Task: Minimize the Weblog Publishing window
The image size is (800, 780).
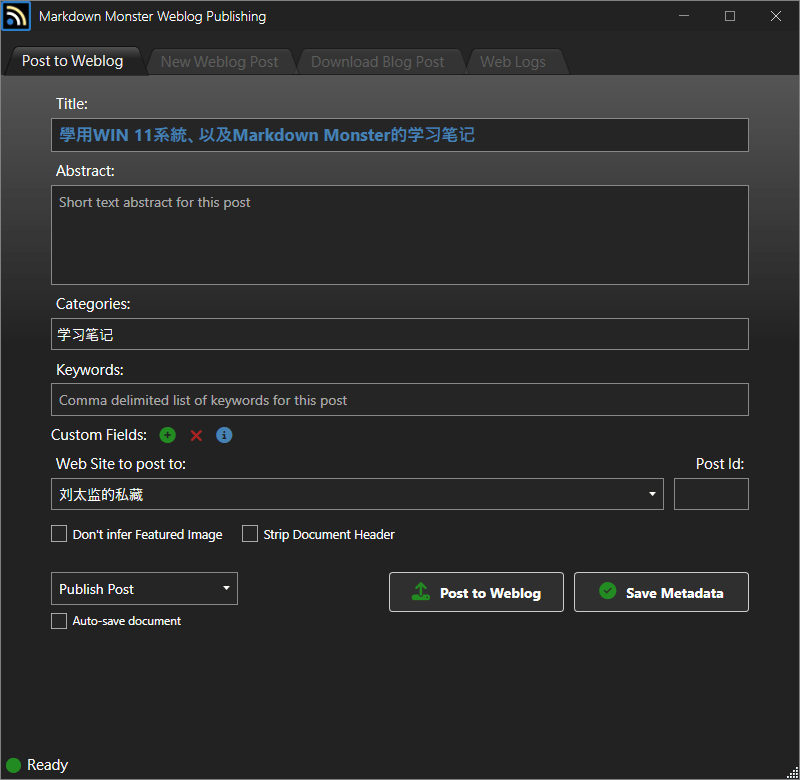Action: click(x=684, y=16)
